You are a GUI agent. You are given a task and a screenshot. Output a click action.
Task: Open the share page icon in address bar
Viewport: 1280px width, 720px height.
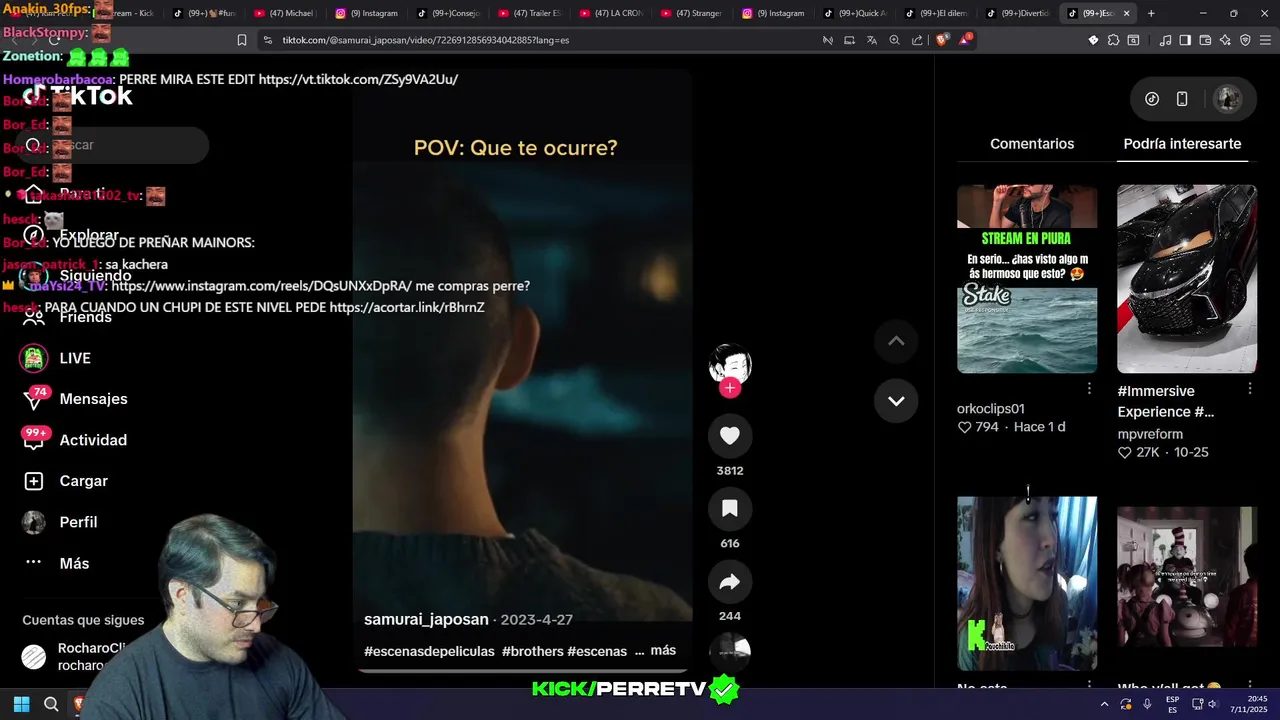point(917,40)
